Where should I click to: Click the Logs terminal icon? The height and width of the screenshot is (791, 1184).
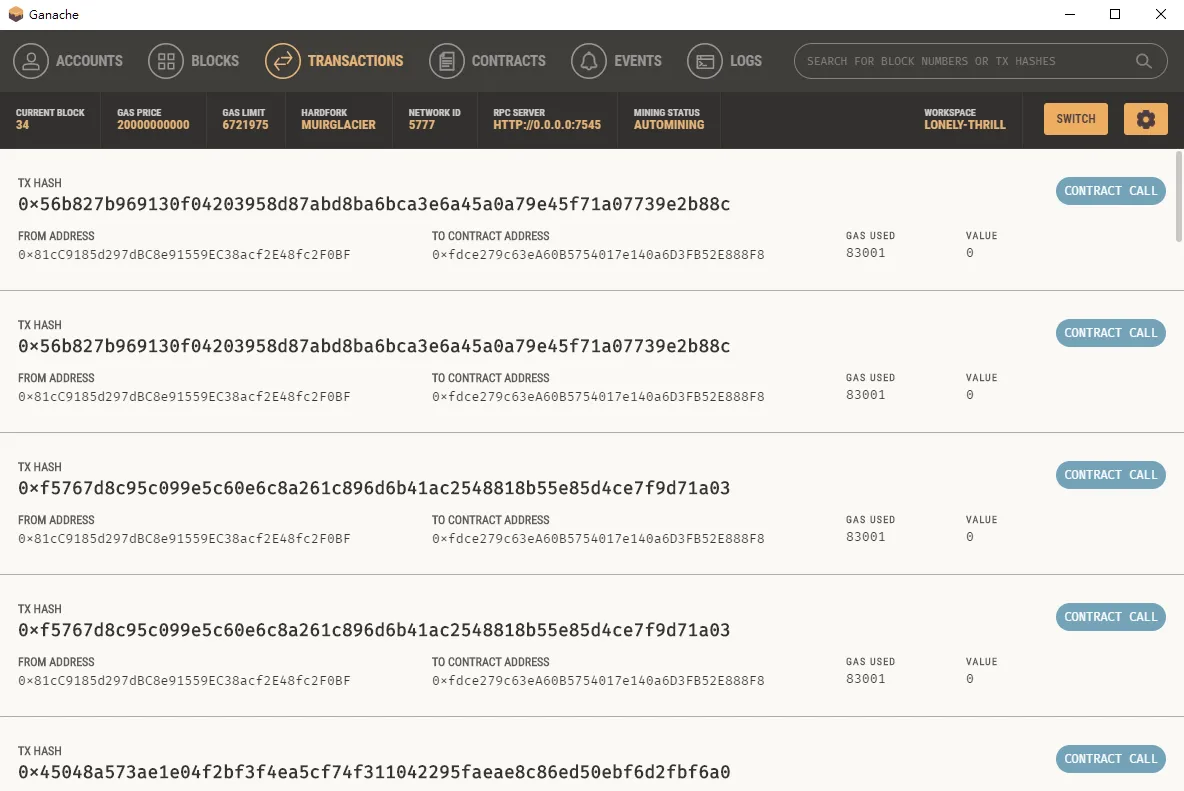(705, 61)
